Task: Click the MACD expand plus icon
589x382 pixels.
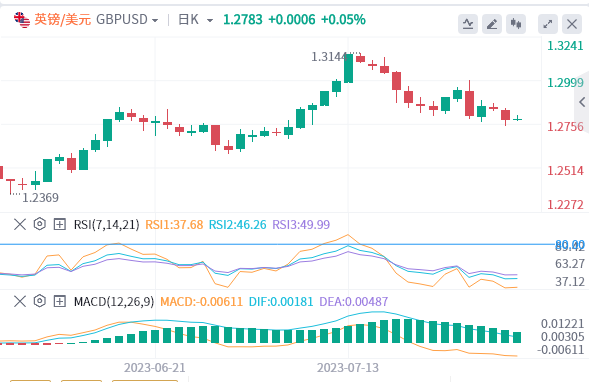Action: [60, 301]
